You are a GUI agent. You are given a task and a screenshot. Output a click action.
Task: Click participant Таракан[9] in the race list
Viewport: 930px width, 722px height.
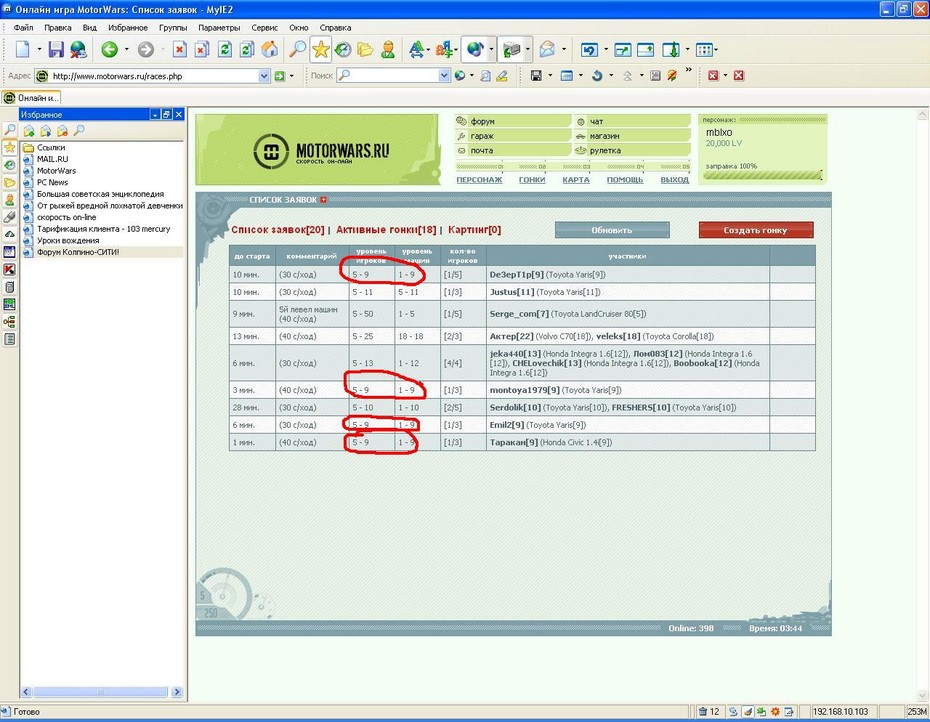(x=514, y=443)
